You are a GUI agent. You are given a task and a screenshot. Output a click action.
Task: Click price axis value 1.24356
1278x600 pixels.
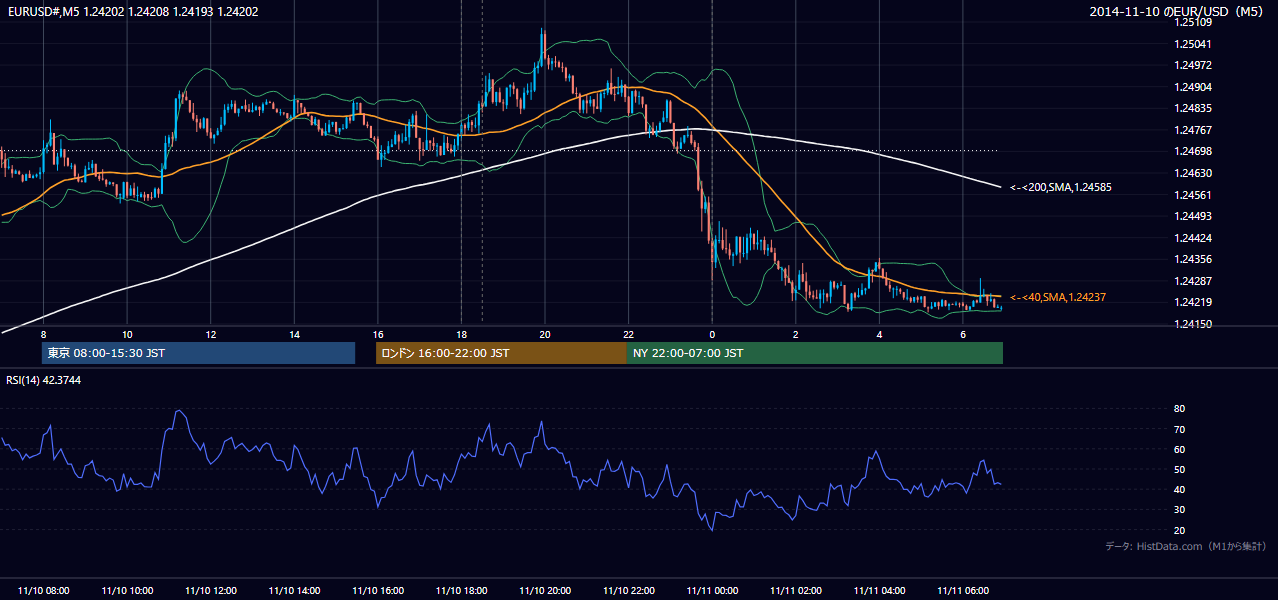point(1192,259)
